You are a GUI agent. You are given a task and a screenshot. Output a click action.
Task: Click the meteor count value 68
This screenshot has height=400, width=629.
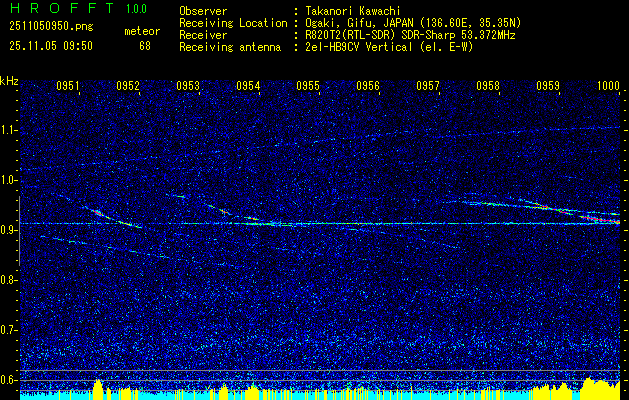click(145, 46)
